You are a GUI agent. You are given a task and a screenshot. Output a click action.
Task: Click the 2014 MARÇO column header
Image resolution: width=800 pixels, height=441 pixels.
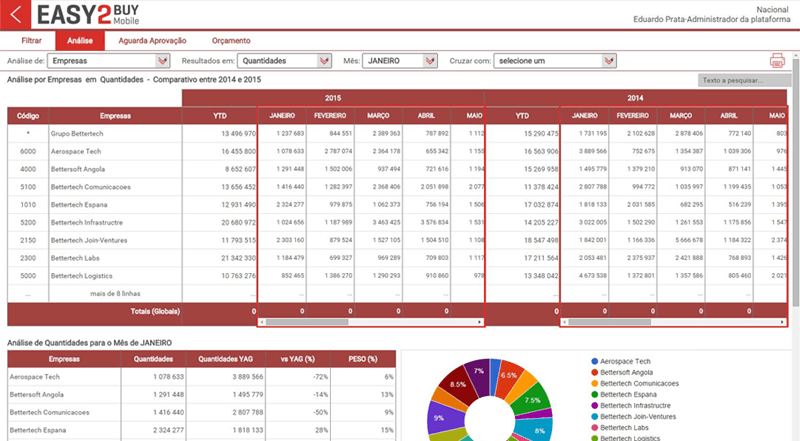tap(681, 116)
